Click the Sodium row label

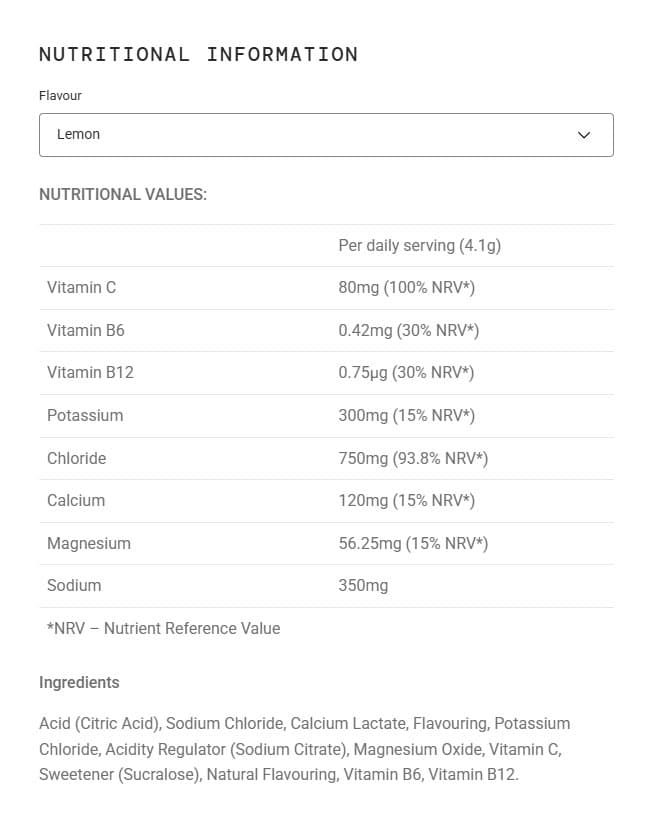[74, 585]
